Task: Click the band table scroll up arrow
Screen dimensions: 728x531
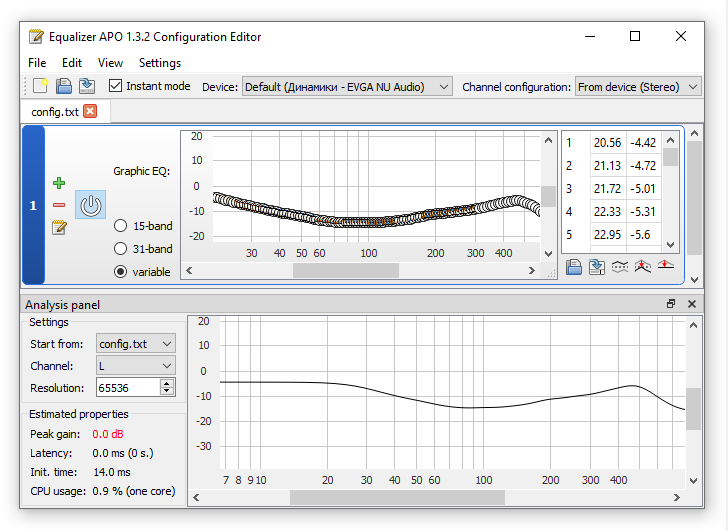Action: click(x=670, y=140)
